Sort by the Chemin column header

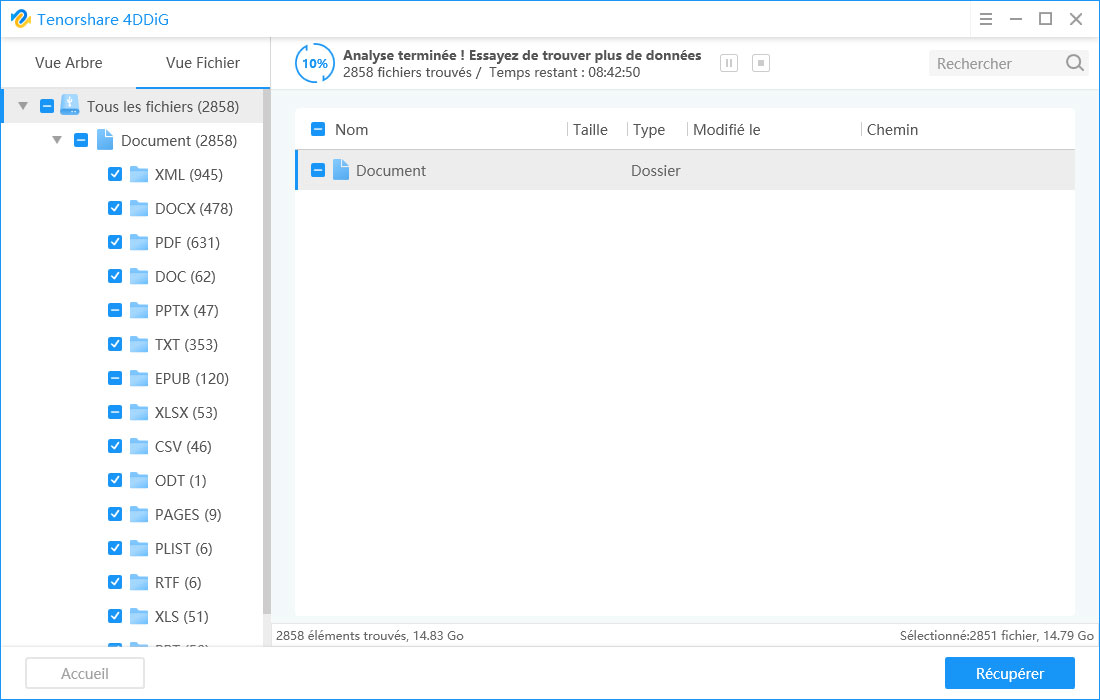[x=892, y=130]
